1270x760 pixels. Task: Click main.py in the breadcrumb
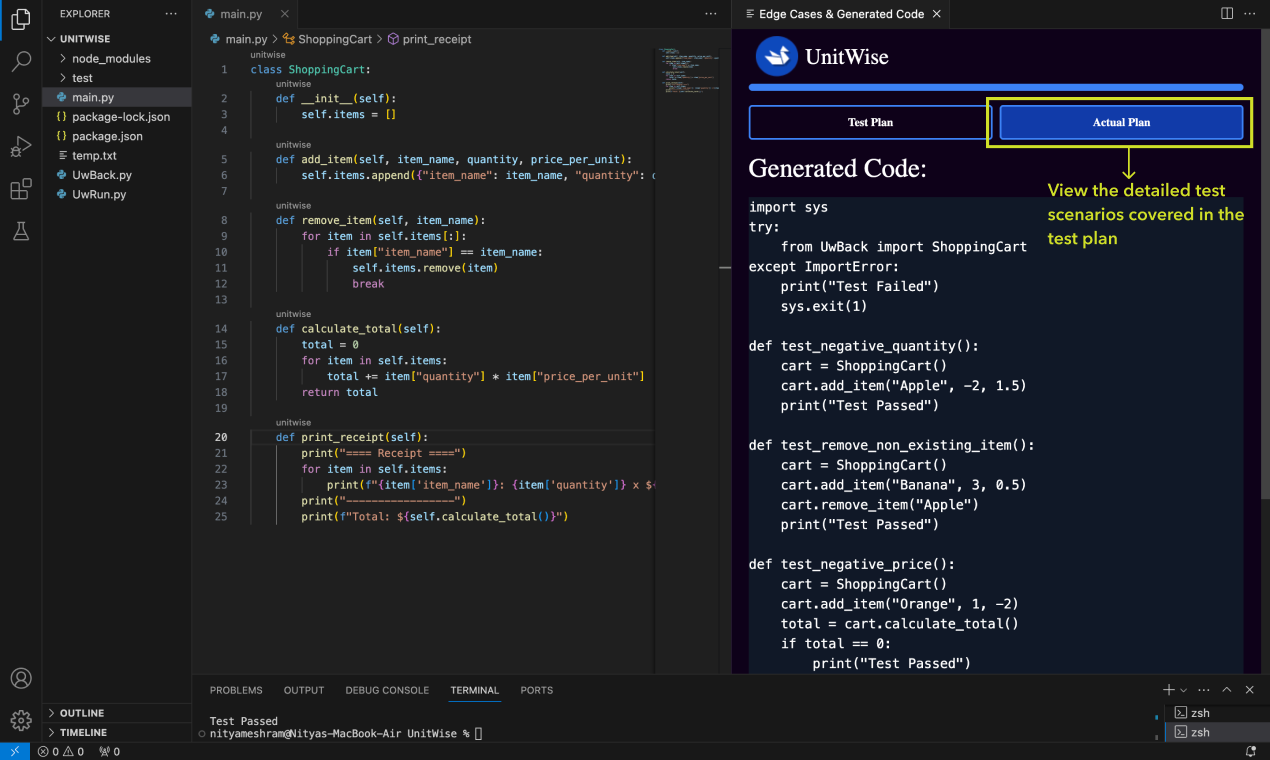(239, 39)
